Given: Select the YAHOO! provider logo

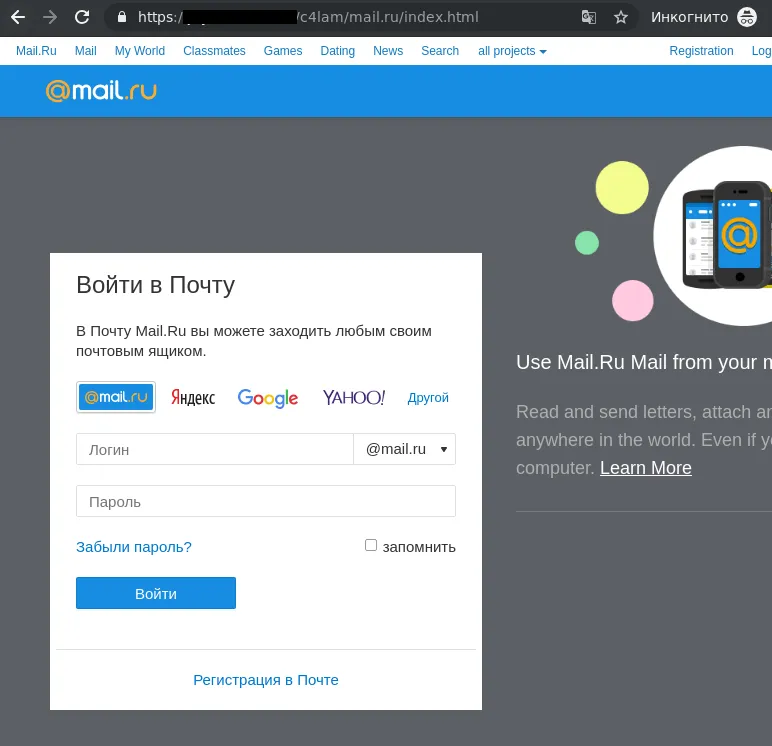Looking at the screenshot, I should click(354, 397).
